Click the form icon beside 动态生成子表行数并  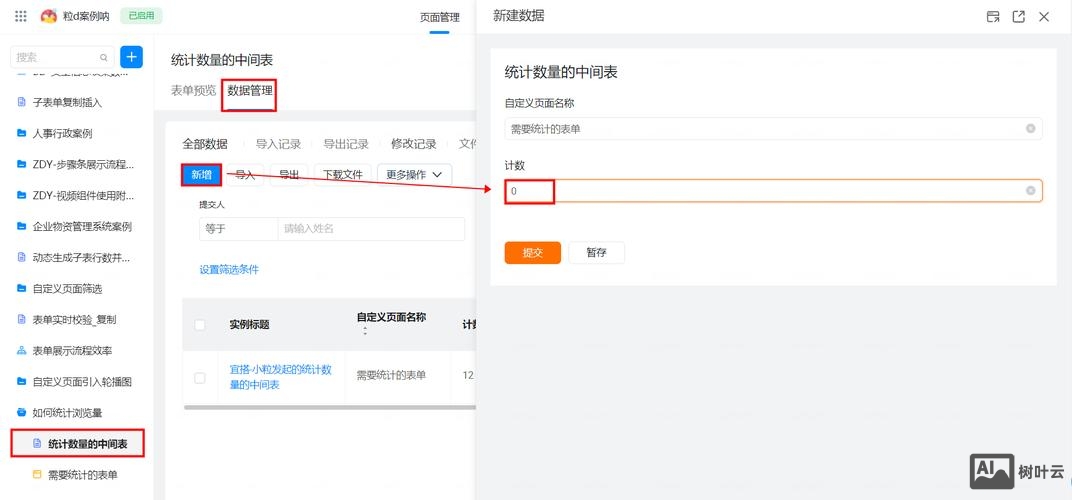click(21, 258)
